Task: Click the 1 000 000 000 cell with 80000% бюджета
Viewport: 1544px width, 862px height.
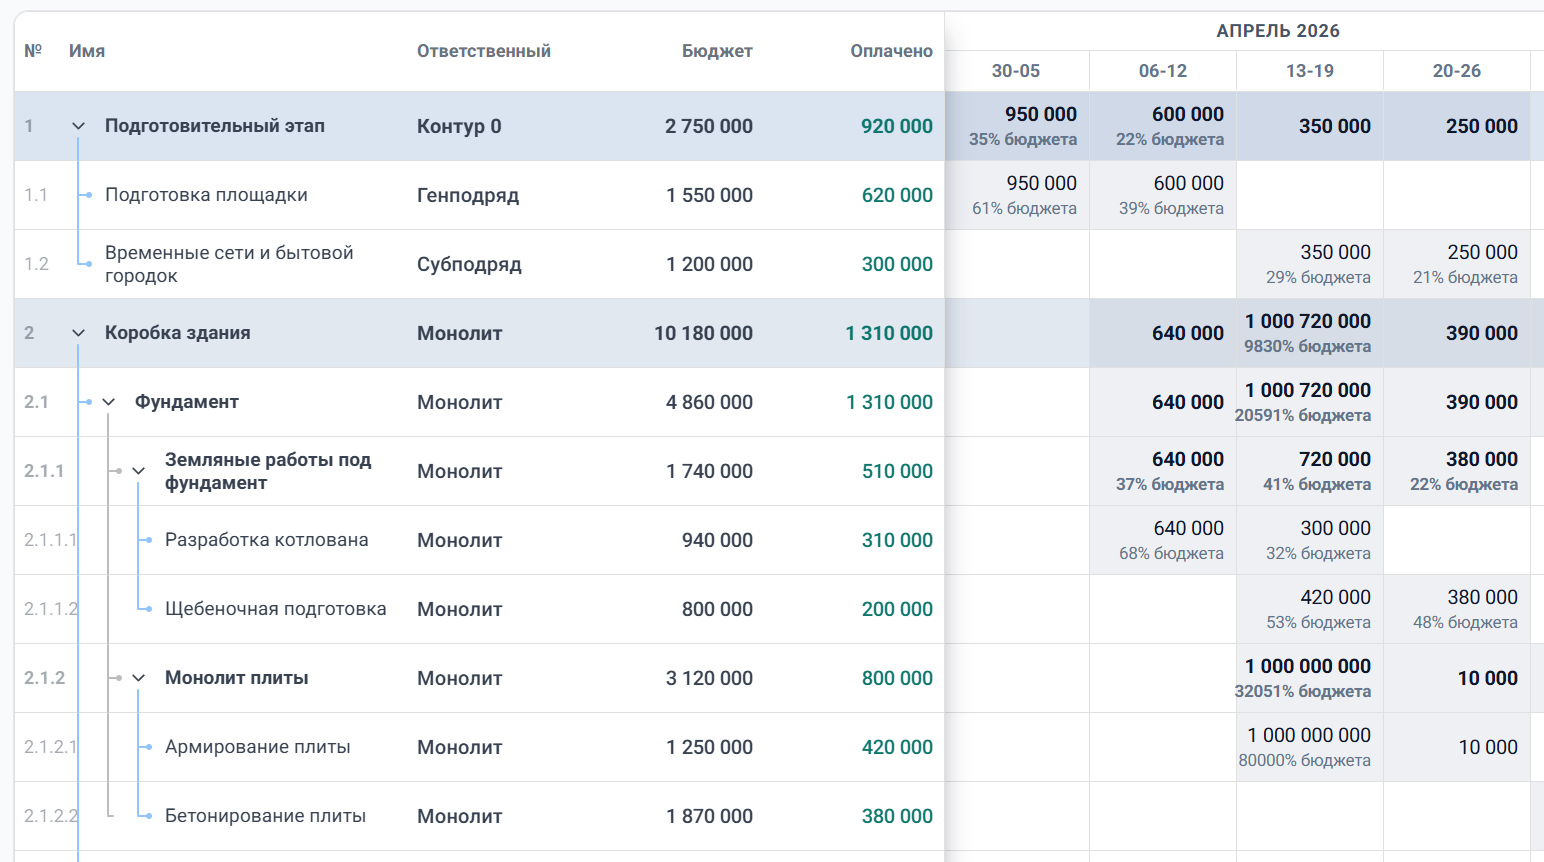Action: (x=1310, y=747)
